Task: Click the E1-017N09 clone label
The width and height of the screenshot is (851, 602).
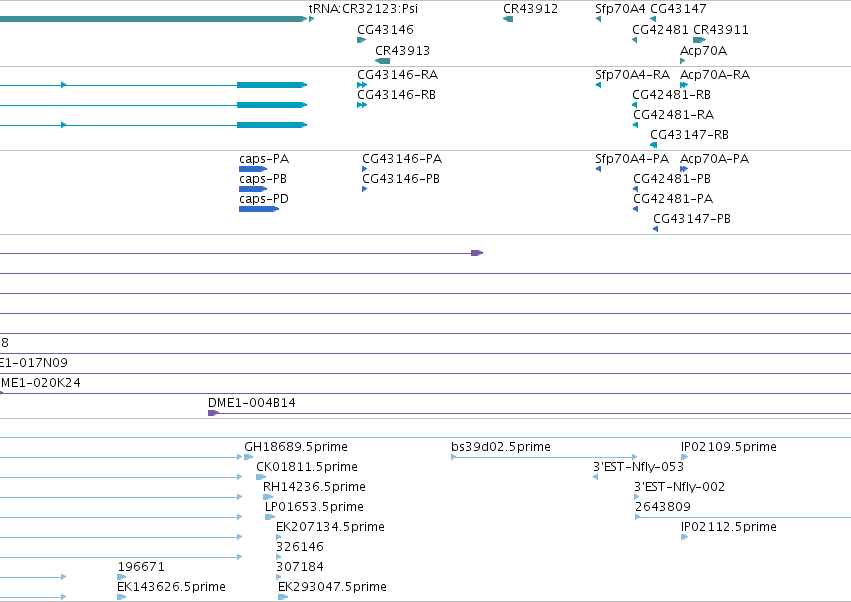Action: click(x=34, y=363)
